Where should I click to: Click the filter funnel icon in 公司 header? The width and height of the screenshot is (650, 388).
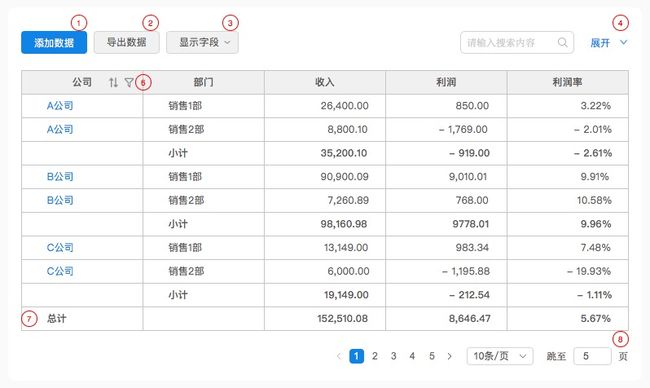click(129, 82)
